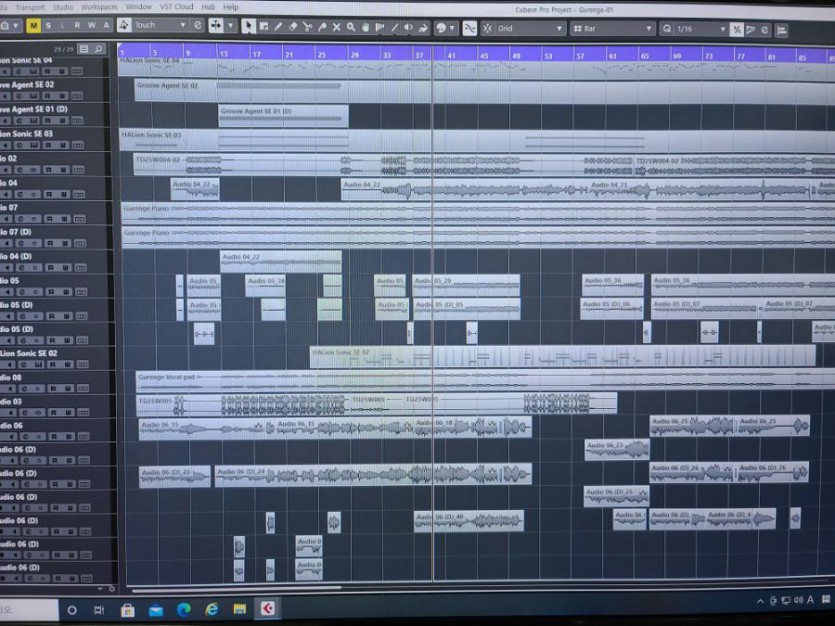Open the track search magnifier icon
The width and height of the screenshot is (835, 626).
pos(98,48)
